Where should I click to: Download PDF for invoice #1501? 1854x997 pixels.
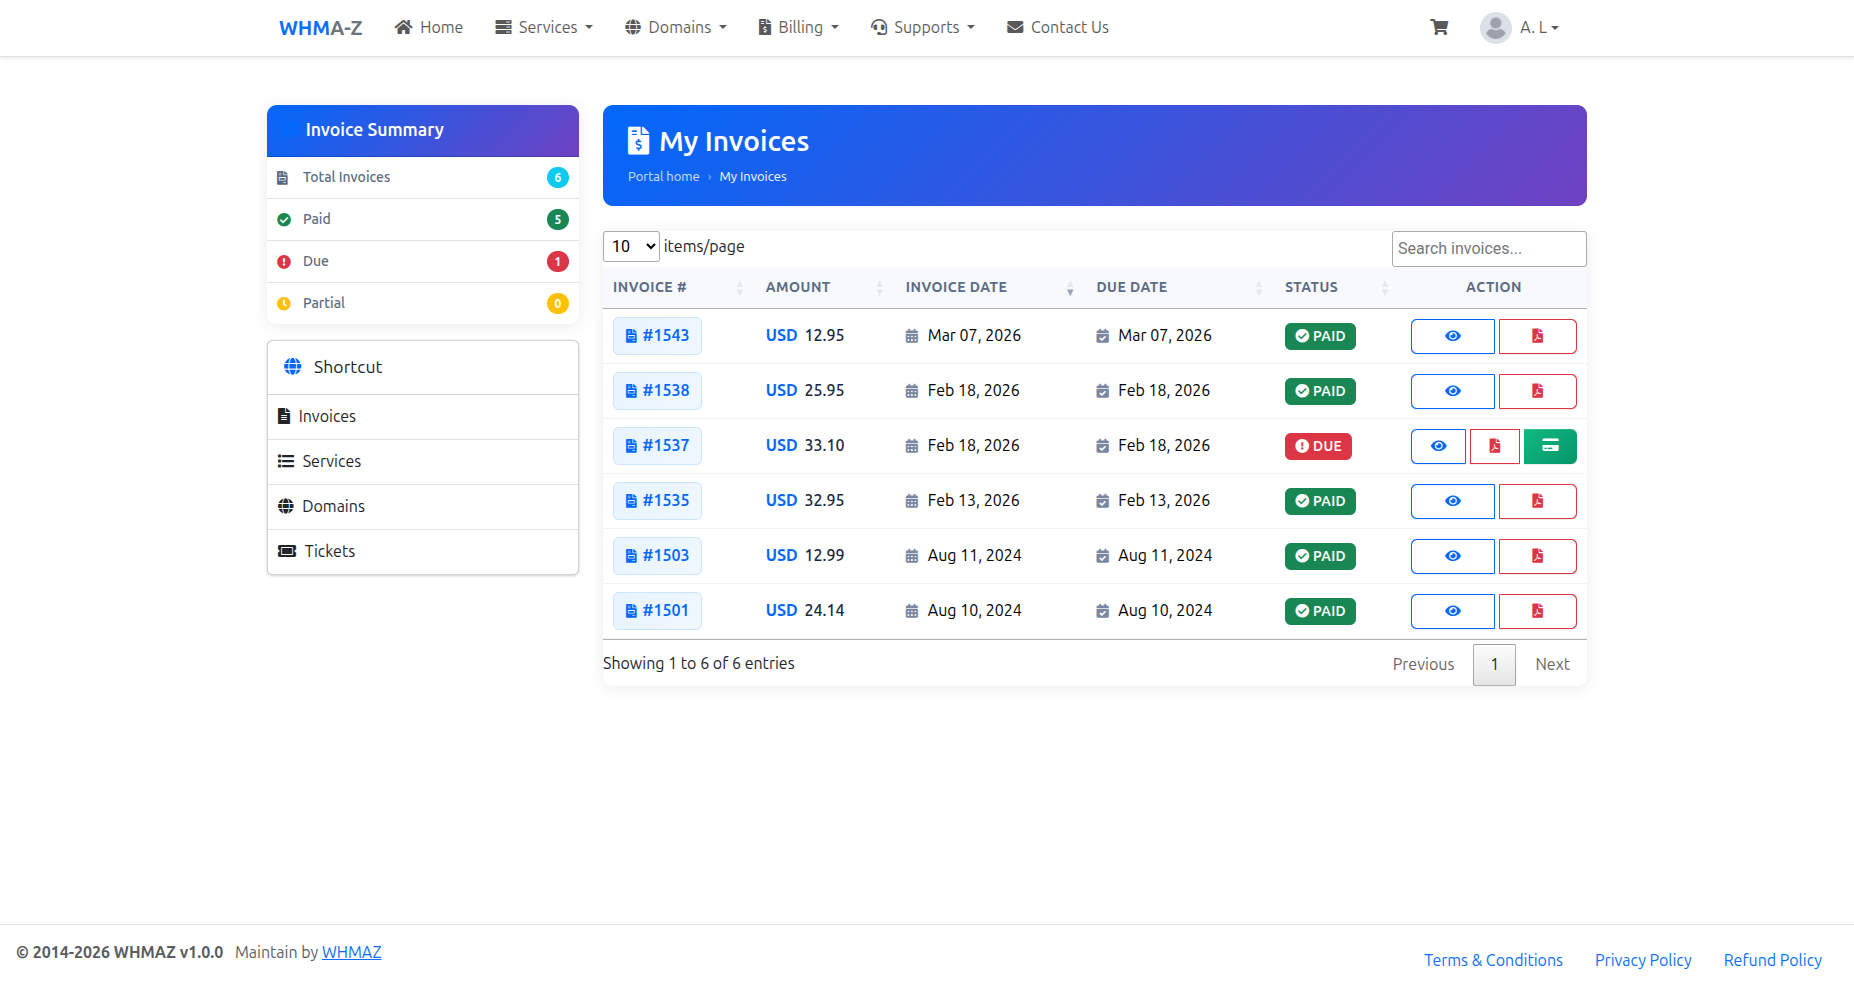(x=1537, y=611)
